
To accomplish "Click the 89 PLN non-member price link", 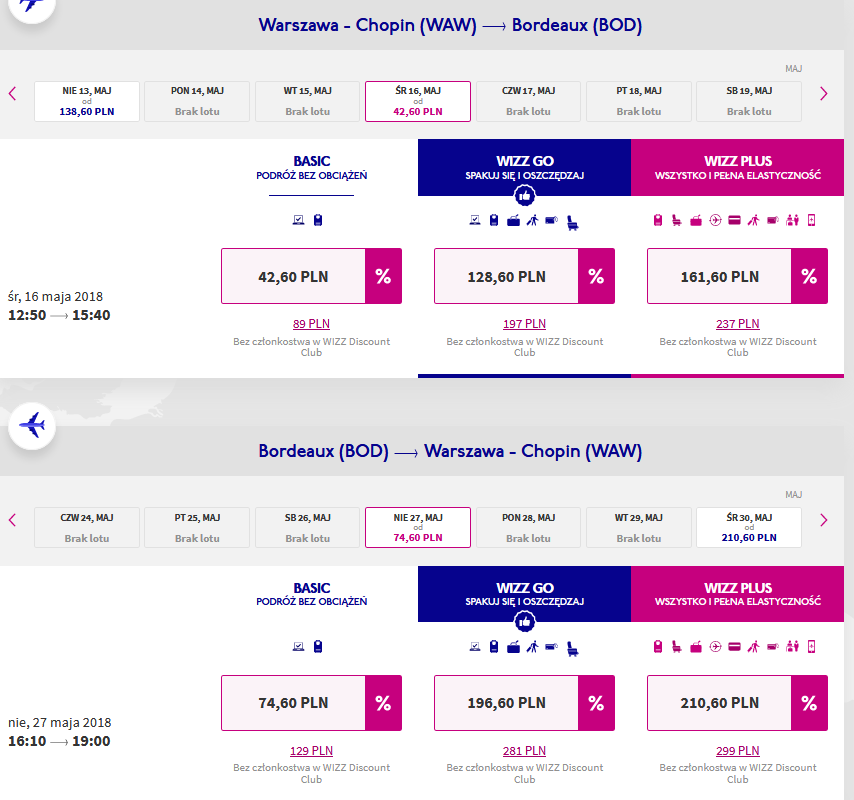I will coord(311,324).
